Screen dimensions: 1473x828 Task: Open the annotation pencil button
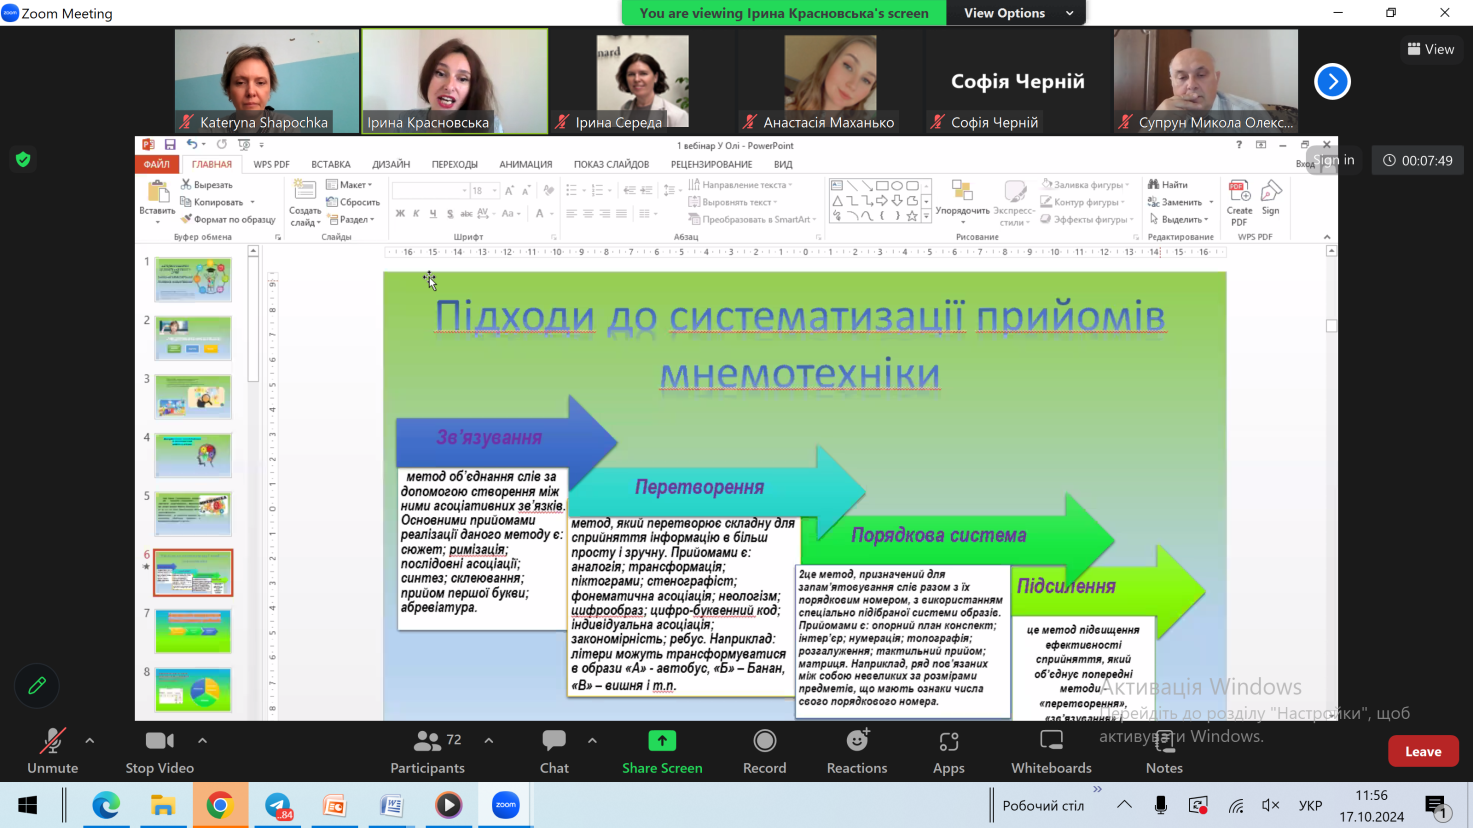click(x=37, y=686)
